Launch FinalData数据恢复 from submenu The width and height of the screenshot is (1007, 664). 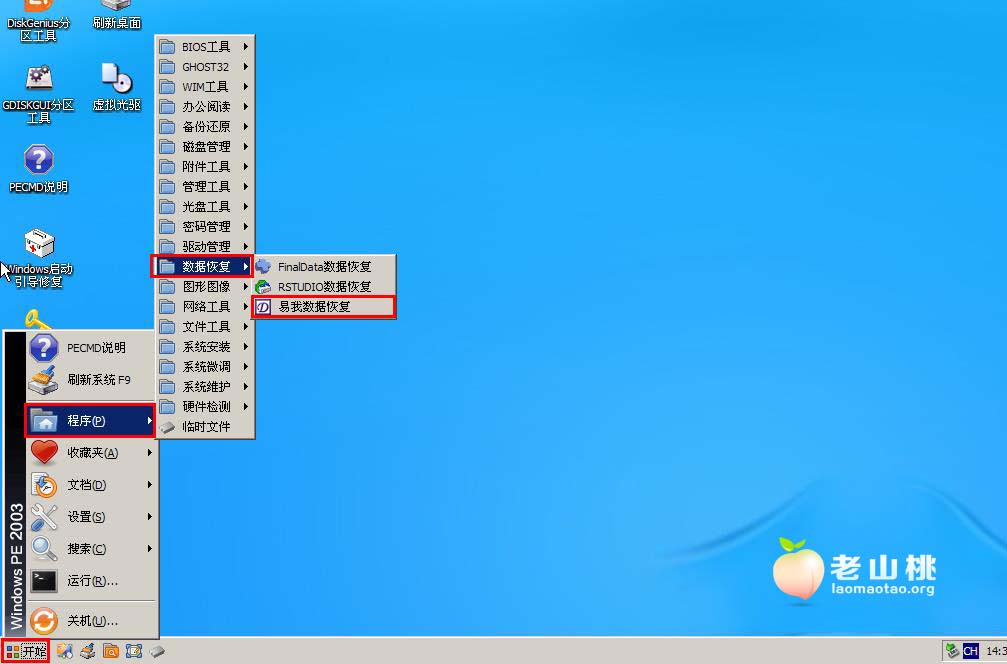(324, 266)
